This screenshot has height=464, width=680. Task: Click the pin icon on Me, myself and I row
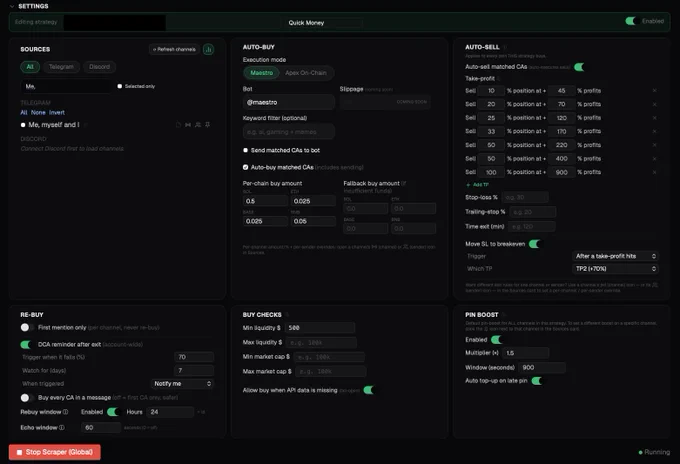pos(208,125)
